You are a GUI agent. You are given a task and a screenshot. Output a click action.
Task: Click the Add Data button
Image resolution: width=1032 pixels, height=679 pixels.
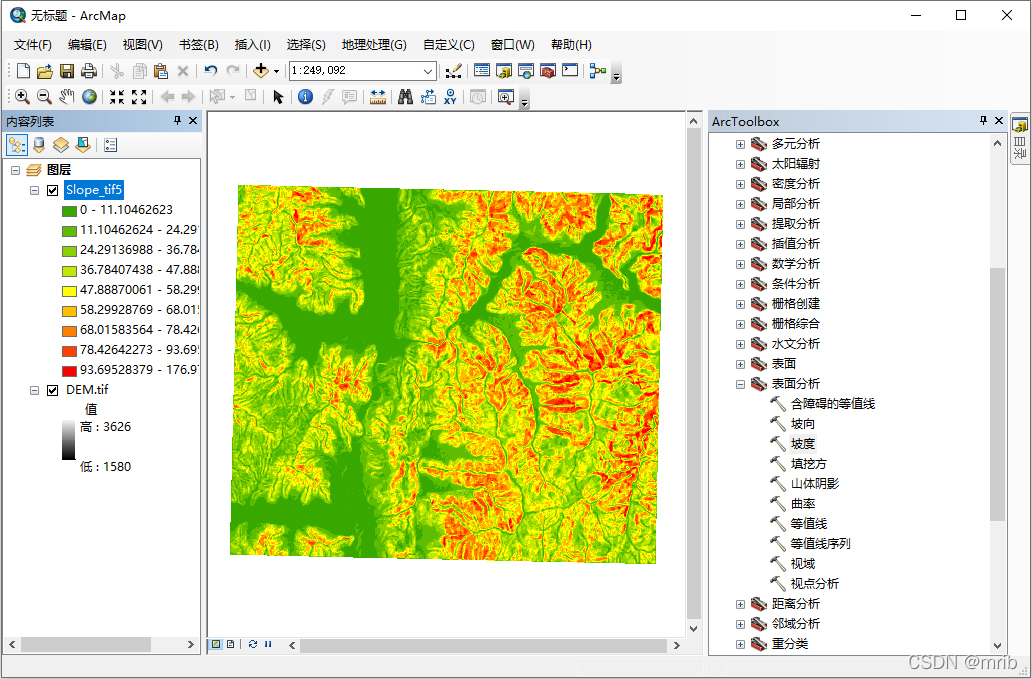tap(261, 70)
